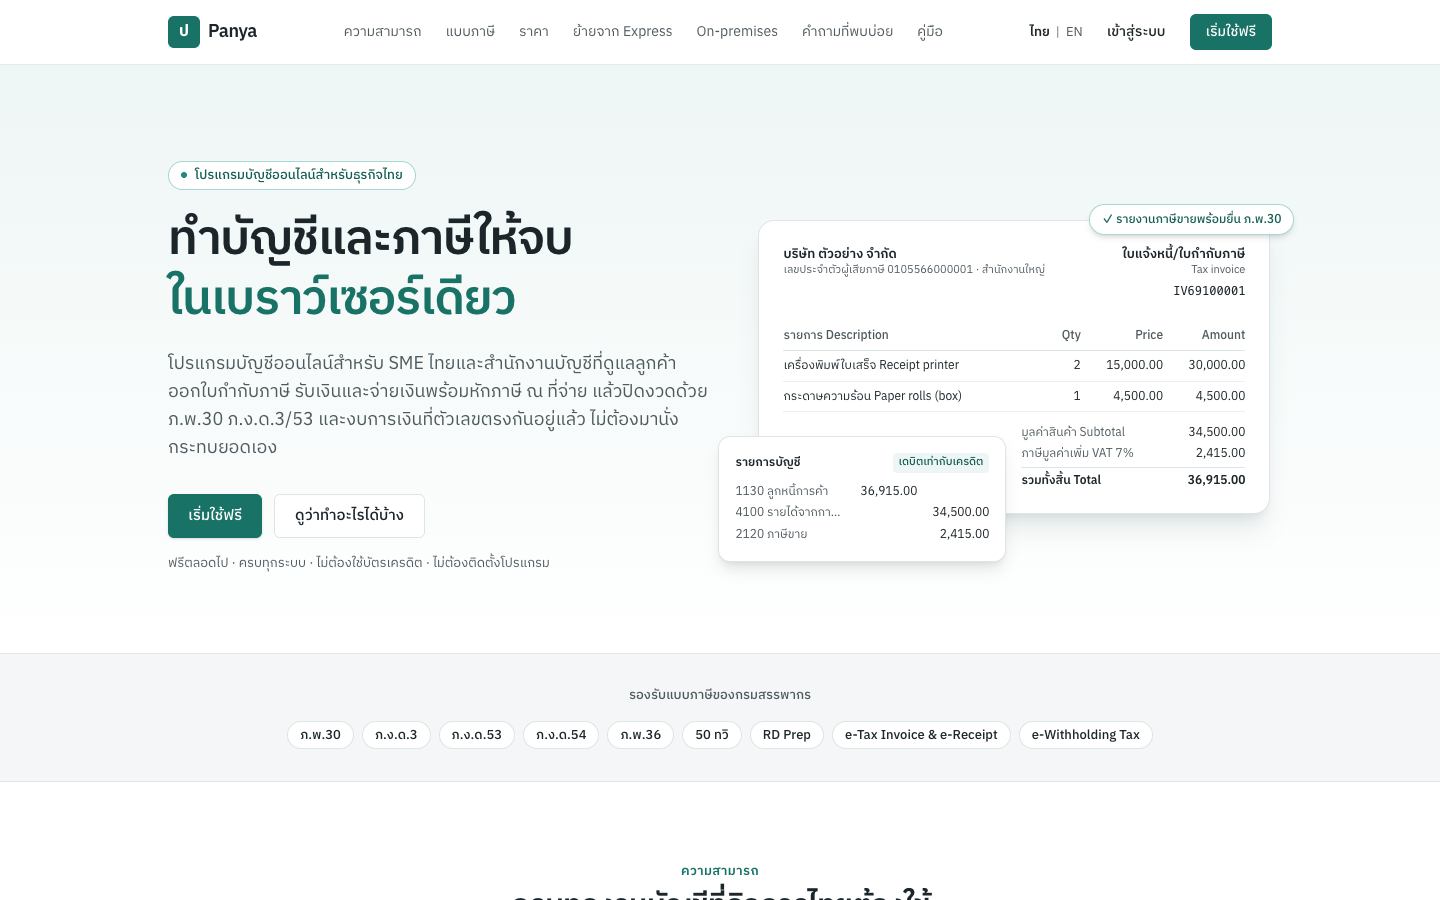Select the ภ.พ.36 tax form chip
This screenshot has width=1440, height=900.
click(640, 735)
